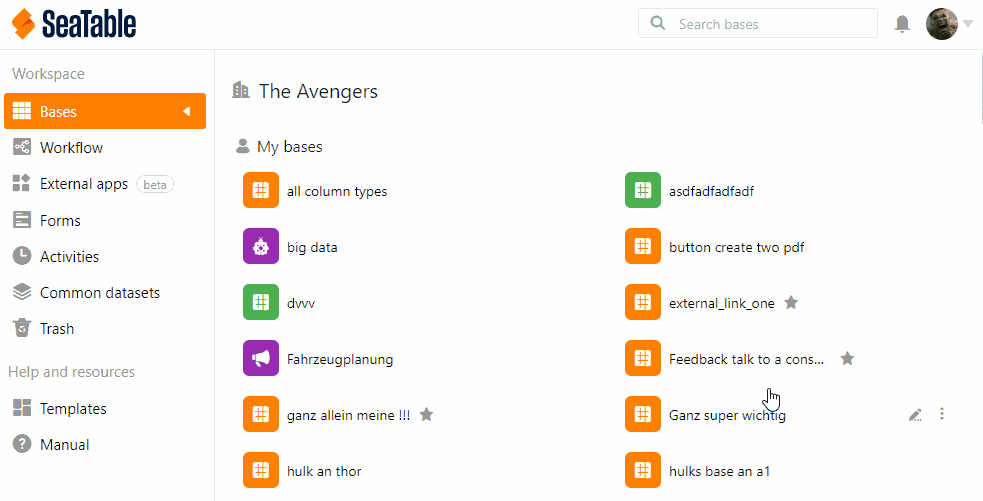
Task: Open Trash from the sidebar
Action: [x=57, y=329]
